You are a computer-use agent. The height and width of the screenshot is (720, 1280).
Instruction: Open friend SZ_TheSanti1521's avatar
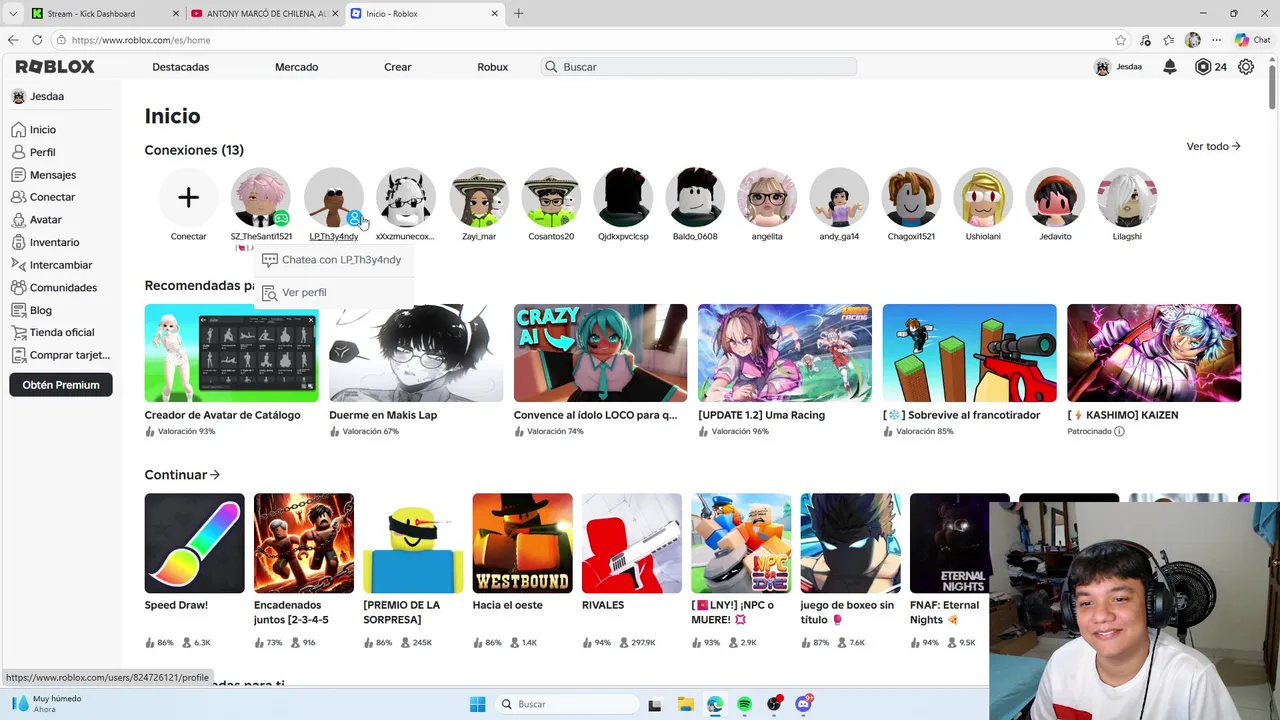pos(260,197)
